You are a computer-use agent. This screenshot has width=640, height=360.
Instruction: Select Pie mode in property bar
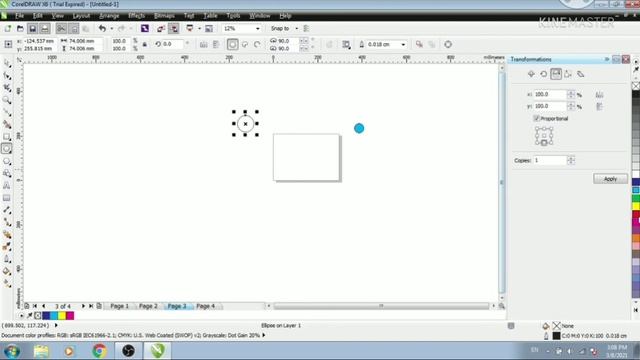coord(245,44)
